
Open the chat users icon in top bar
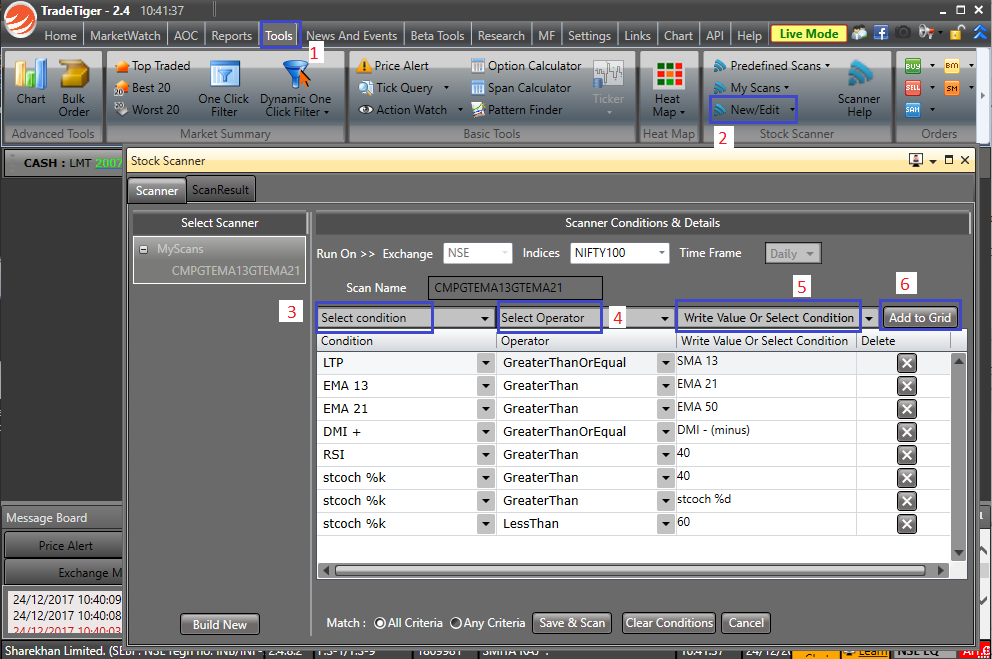[x=859, y=33]
